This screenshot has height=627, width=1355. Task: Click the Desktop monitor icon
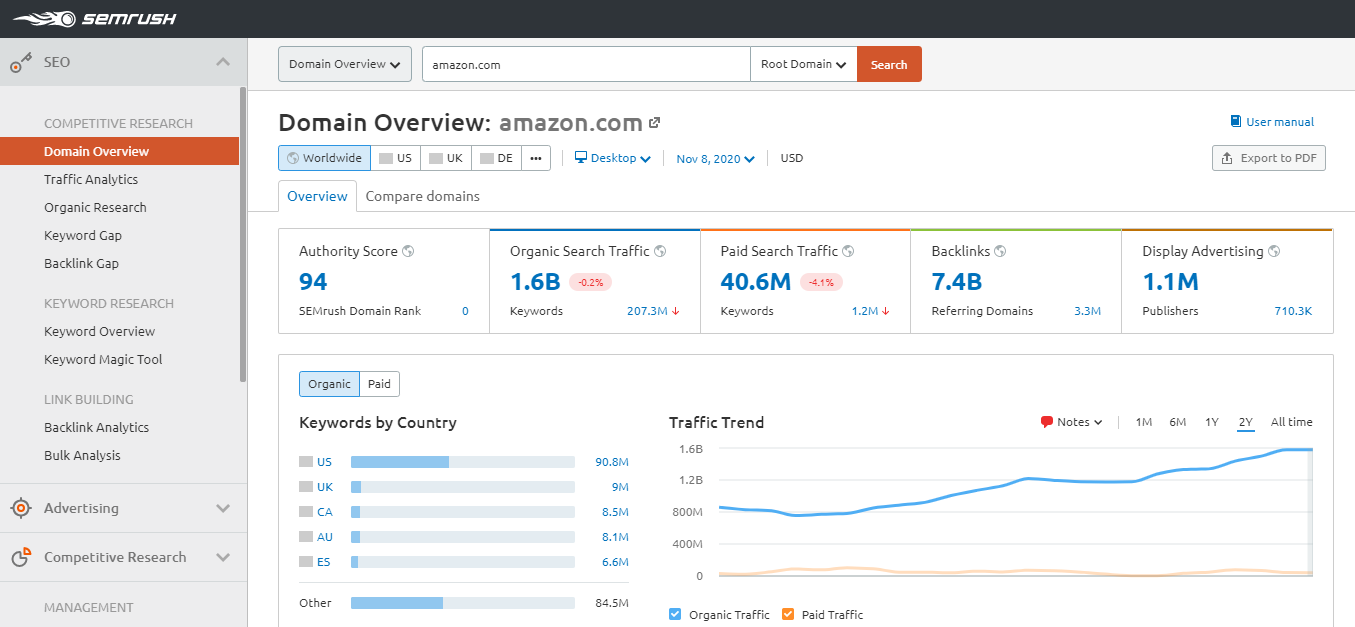[581, 158]
